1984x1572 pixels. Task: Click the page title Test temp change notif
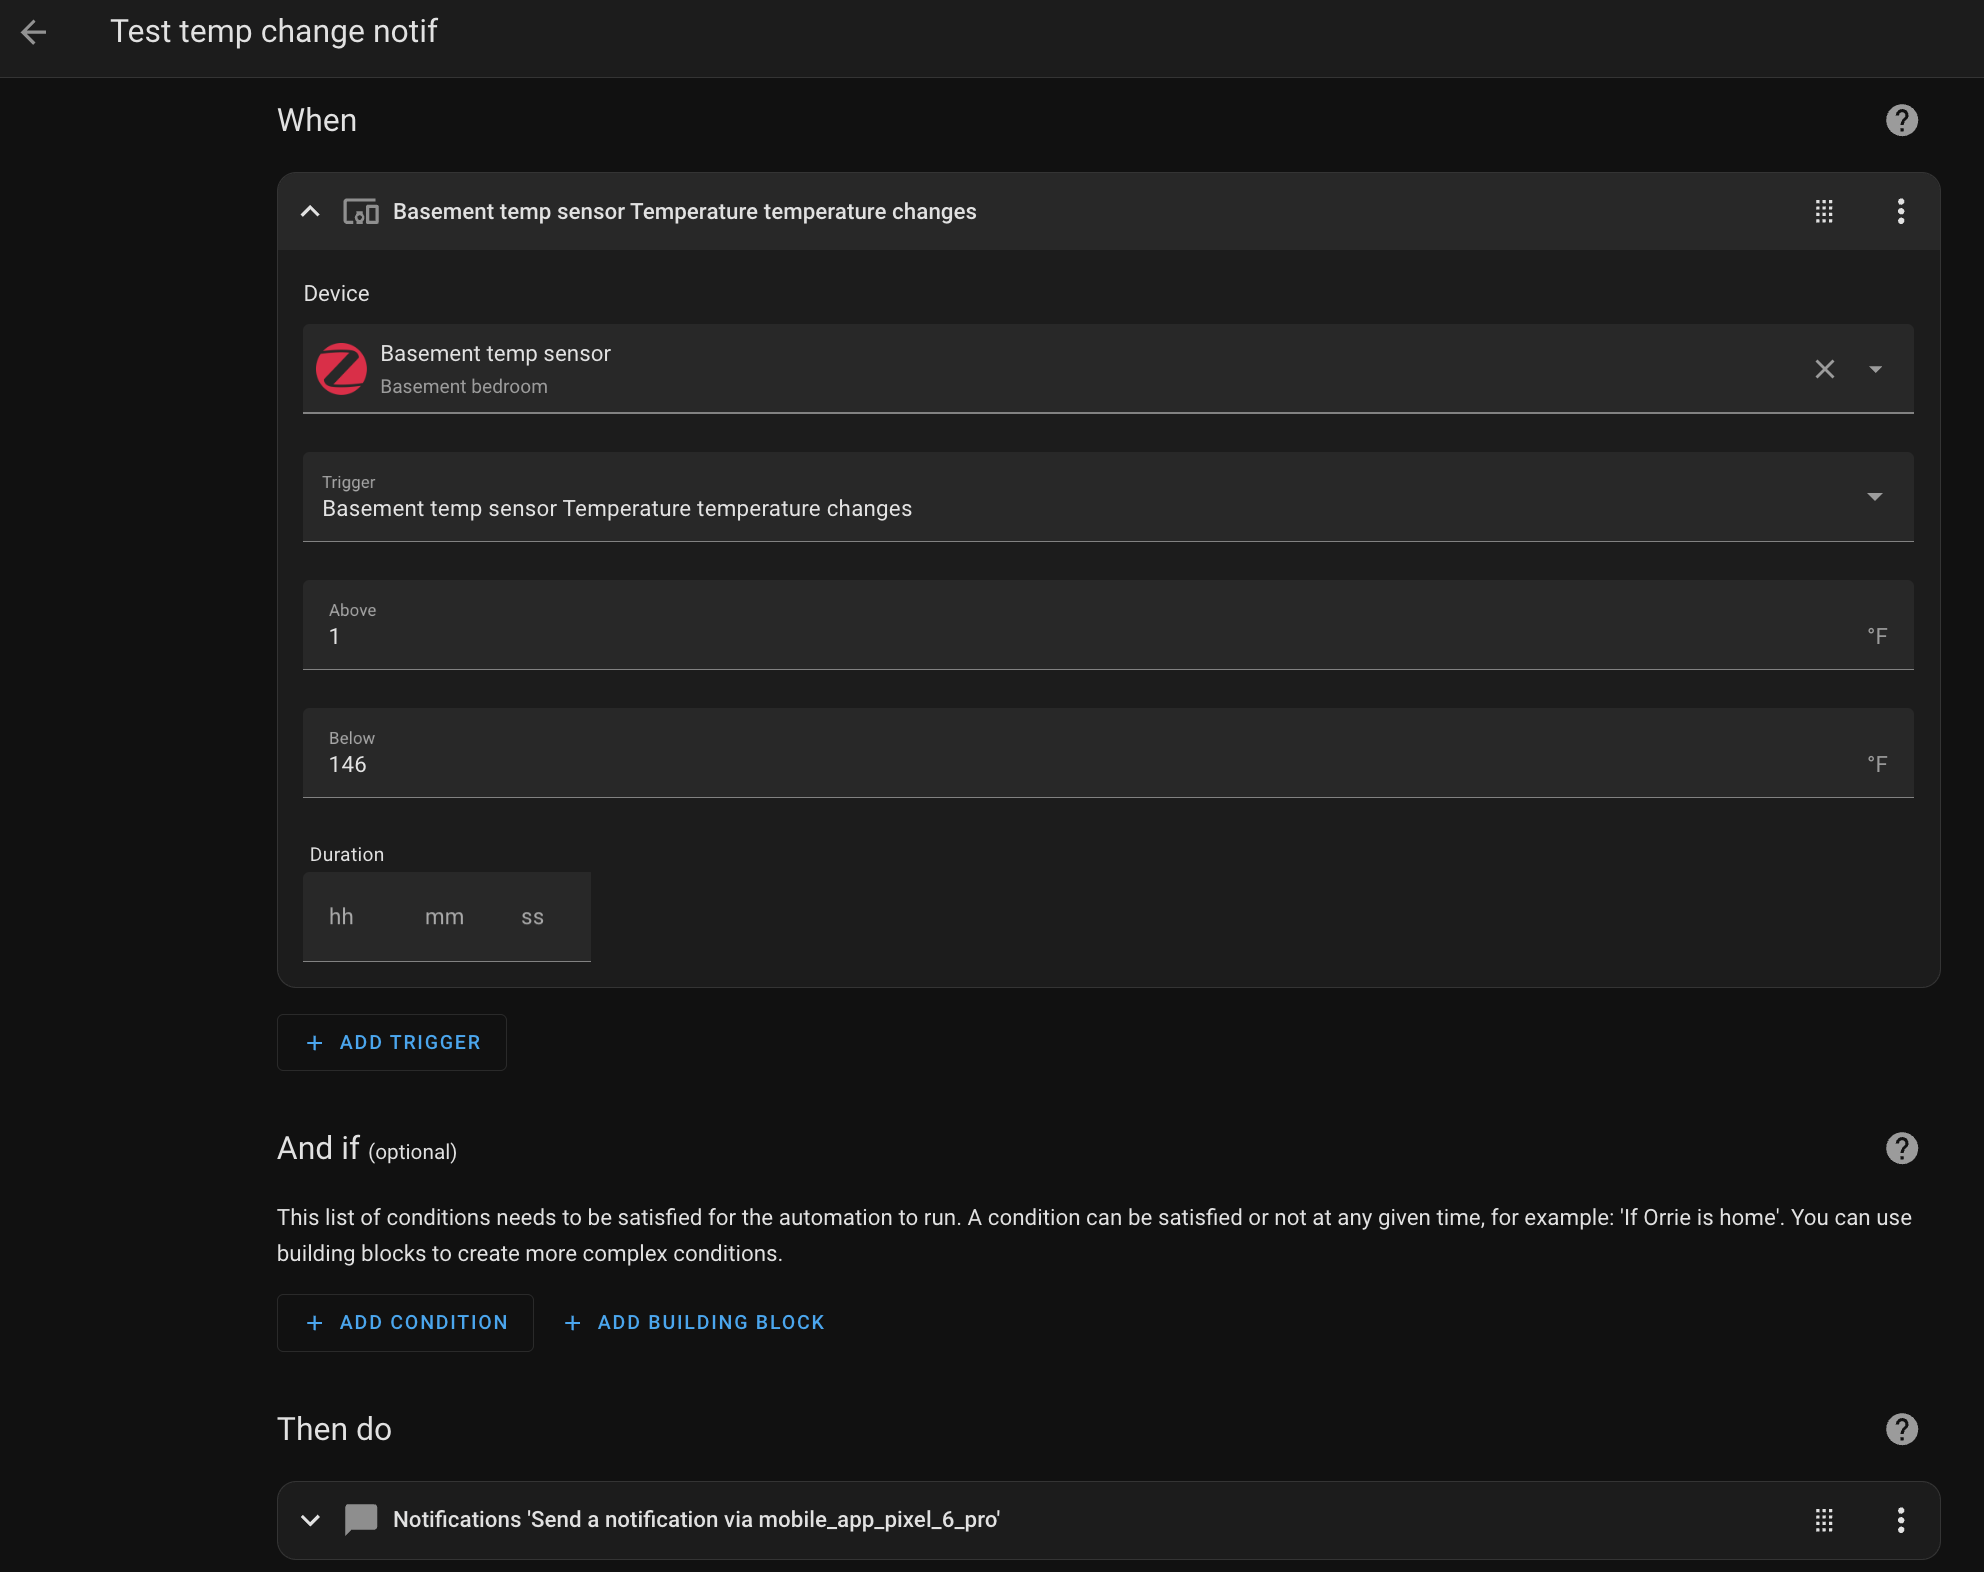point(273,32)
